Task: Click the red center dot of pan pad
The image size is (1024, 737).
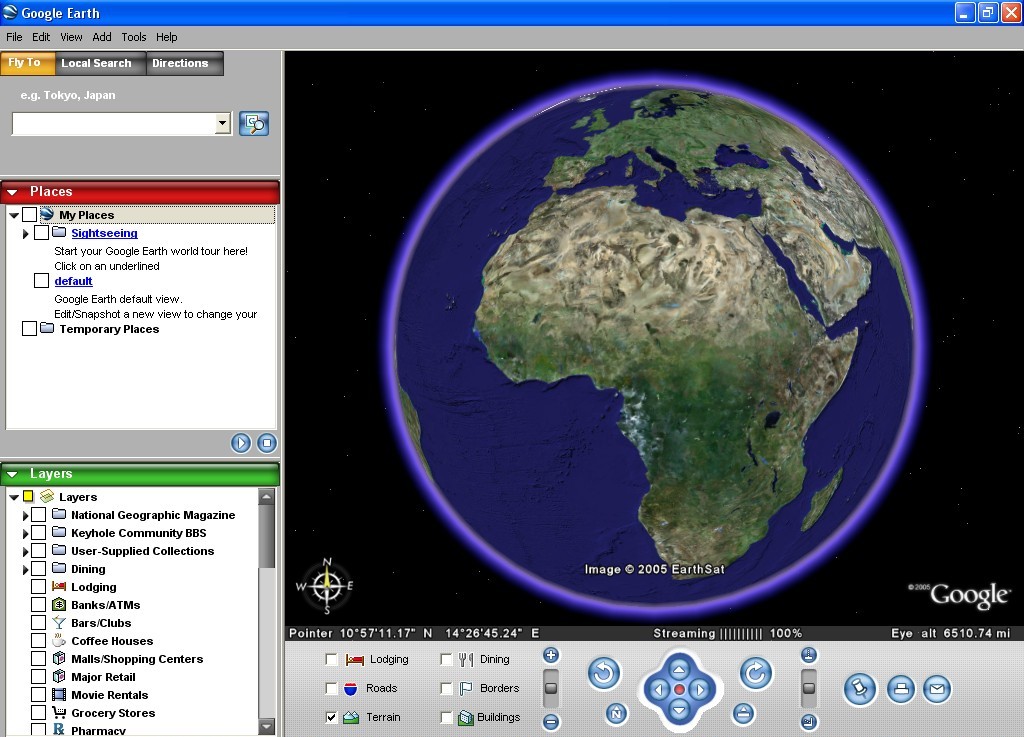Action: point(679,689)
